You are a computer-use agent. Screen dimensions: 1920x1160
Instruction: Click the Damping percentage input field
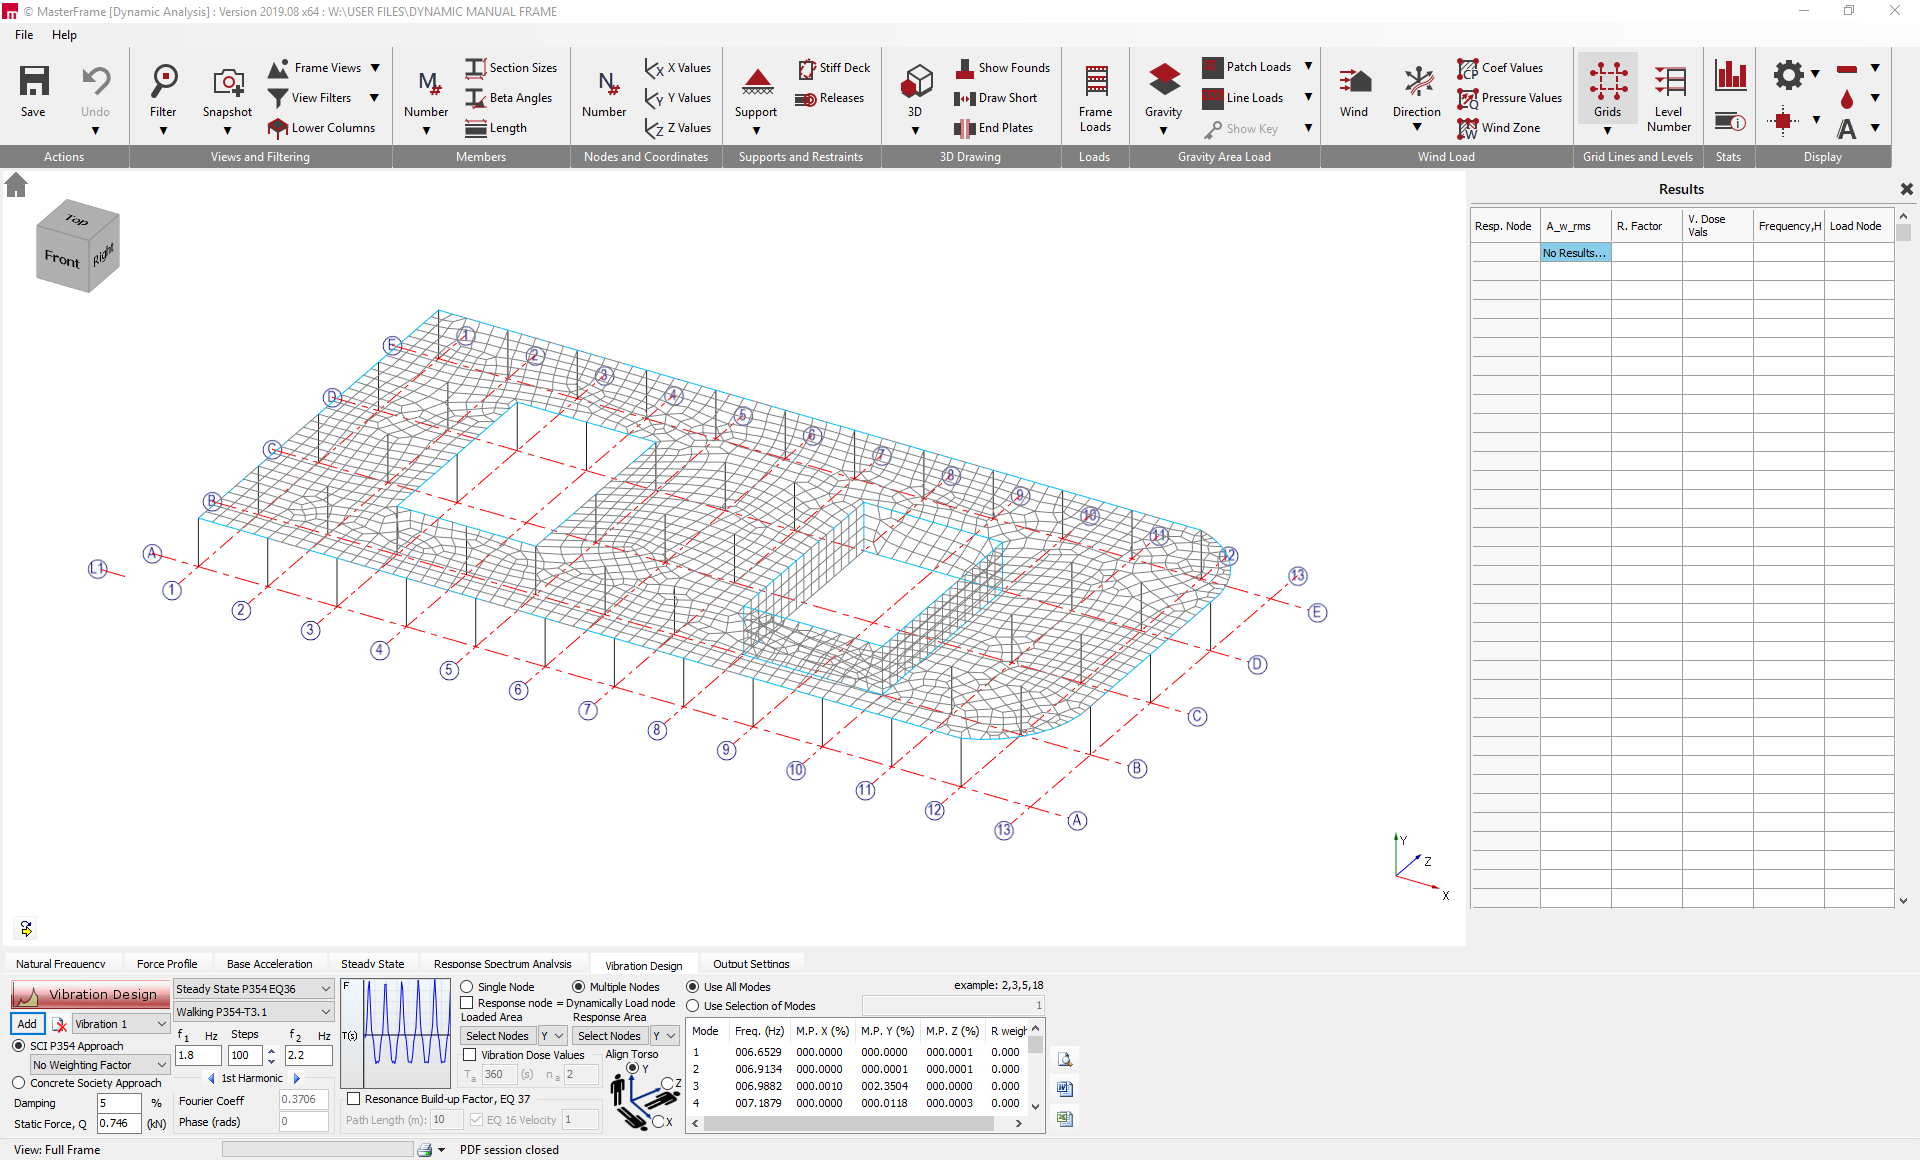pyautogui.click(x=118, y=1103)
